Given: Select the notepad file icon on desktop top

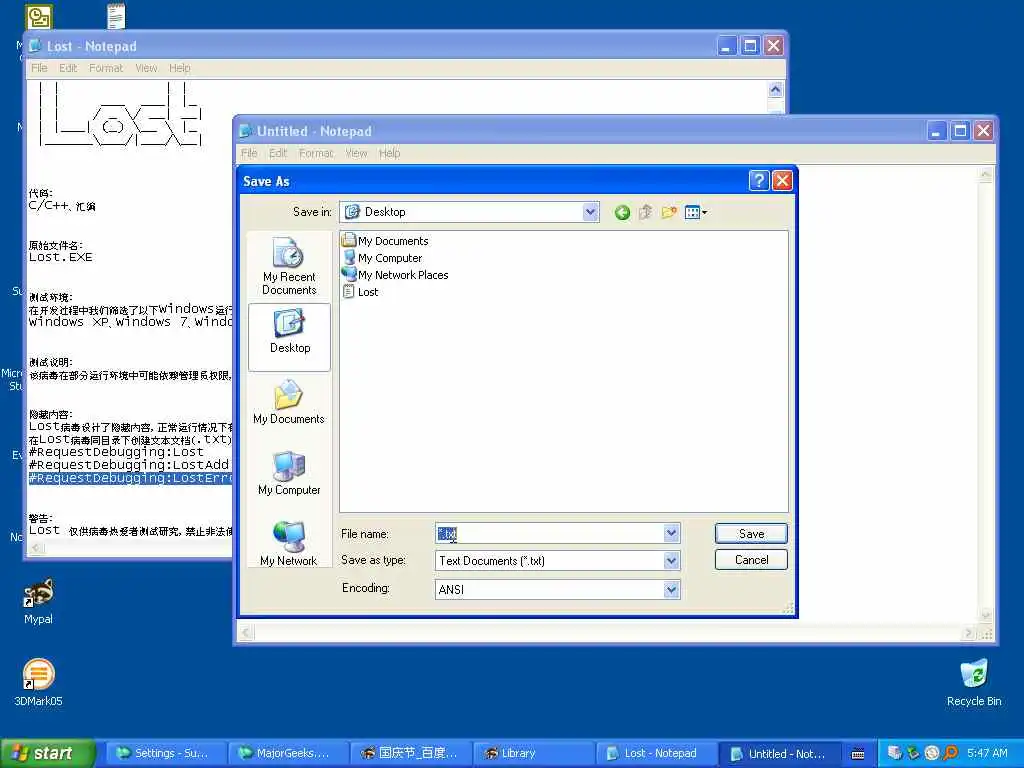Looking at the screenshot, I should (116, 16).
